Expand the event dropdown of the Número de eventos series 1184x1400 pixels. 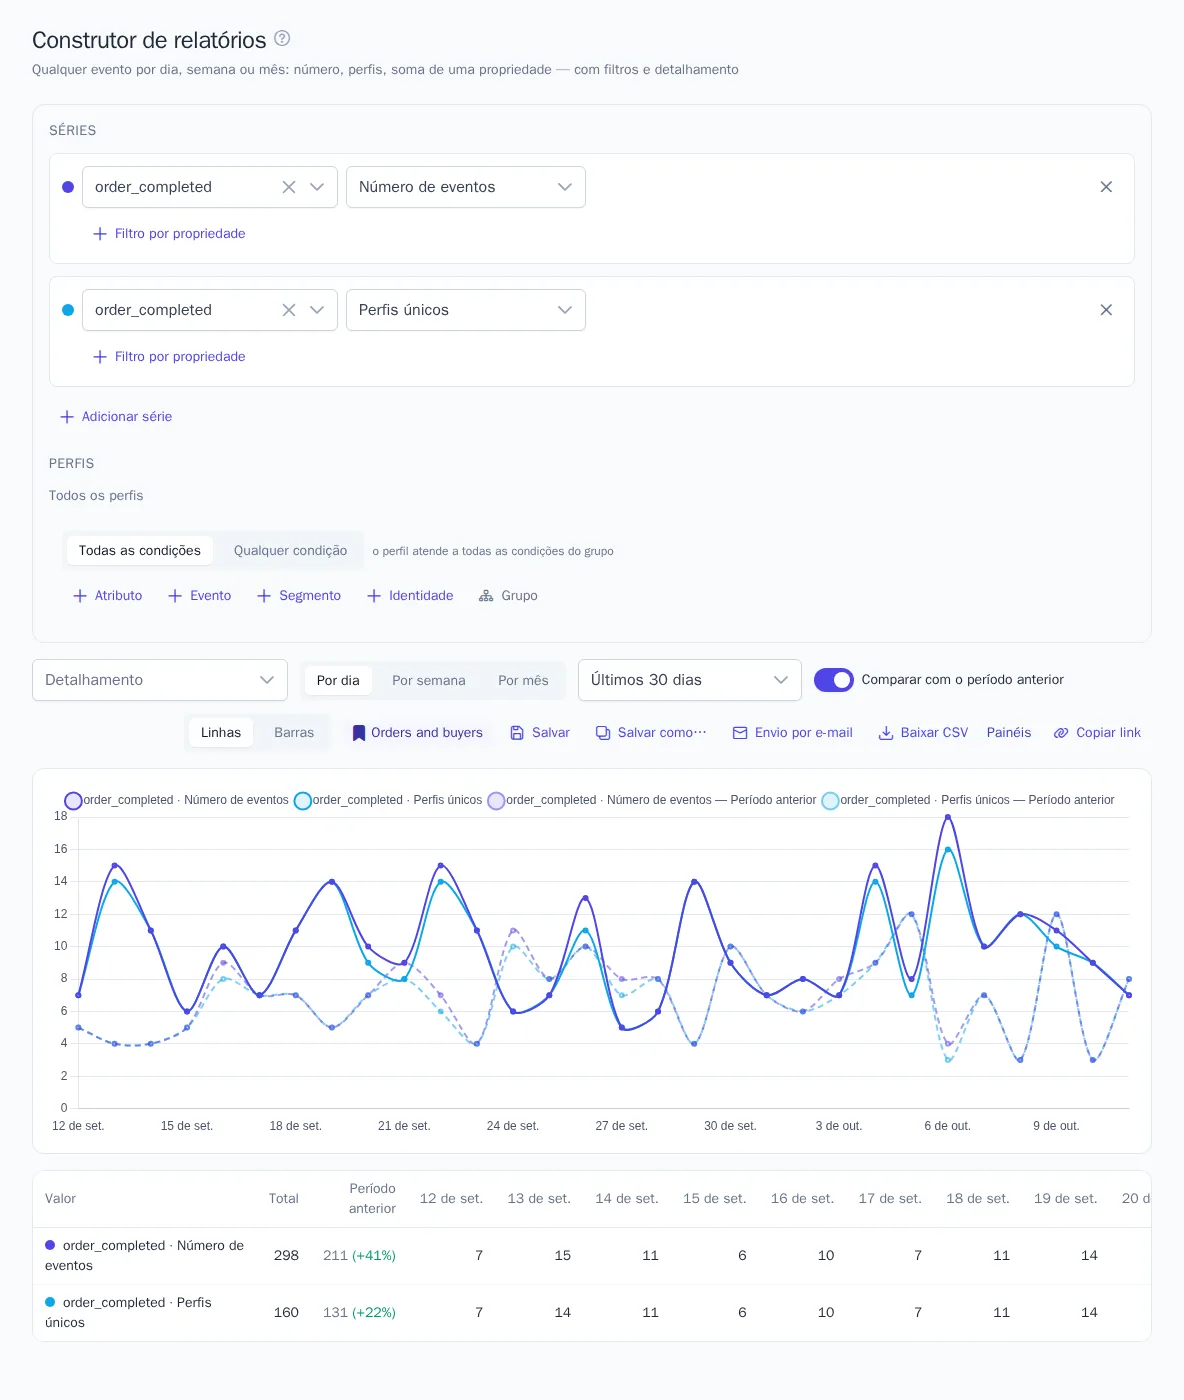pyautogui.click(x=317, y=187)
